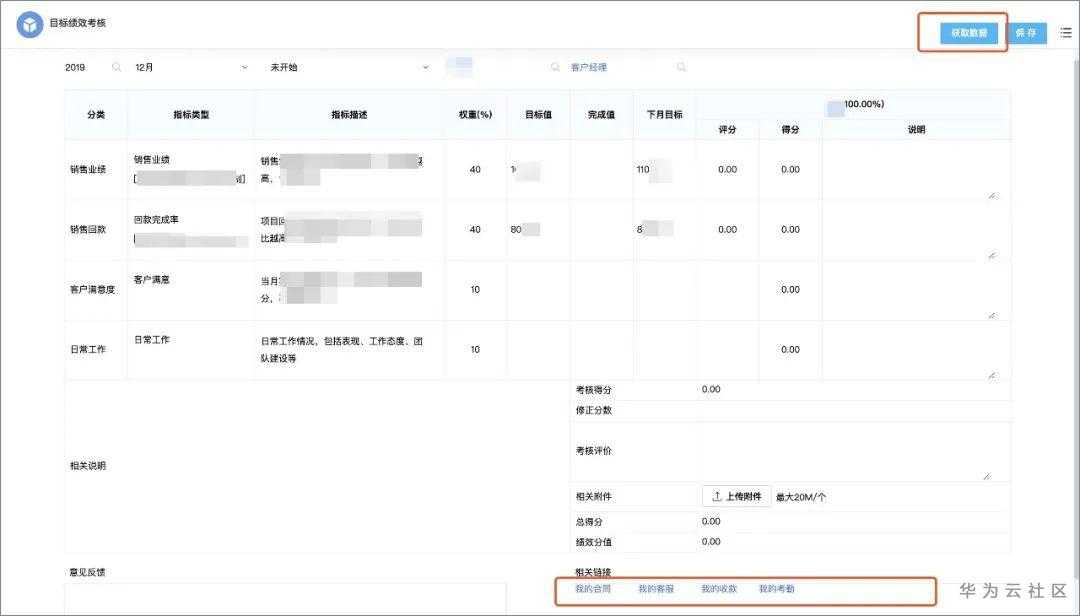The width and height of the screenshot is (1080, 616).
Task: Click the weight 10 in 日常工作 row
Action: tap(475, 349)
